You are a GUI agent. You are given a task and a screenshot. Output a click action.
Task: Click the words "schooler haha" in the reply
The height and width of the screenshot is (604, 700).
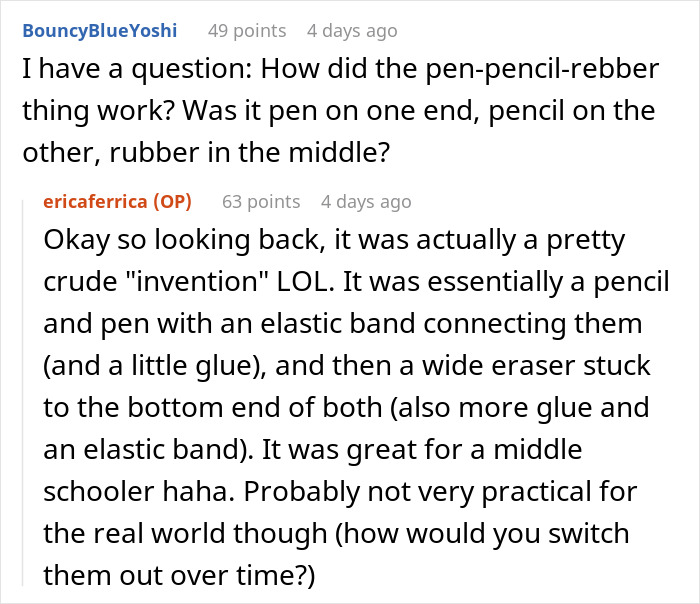[x=139, y=492]
